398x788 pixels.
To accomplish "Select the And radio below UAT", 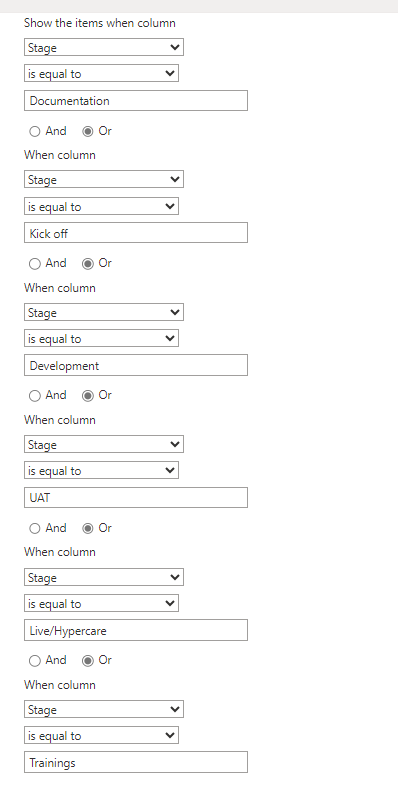I will coord(35,529).
